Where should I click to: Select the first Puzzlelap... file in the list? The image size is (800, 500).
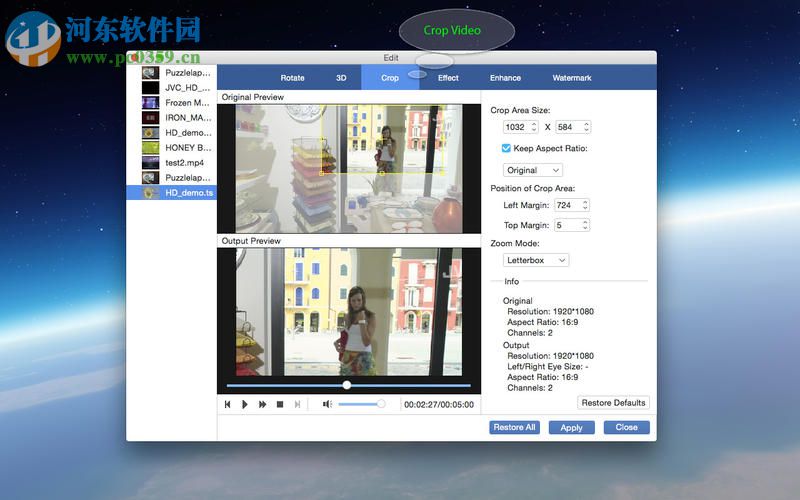pyautogui.click(x=171, y=72)
